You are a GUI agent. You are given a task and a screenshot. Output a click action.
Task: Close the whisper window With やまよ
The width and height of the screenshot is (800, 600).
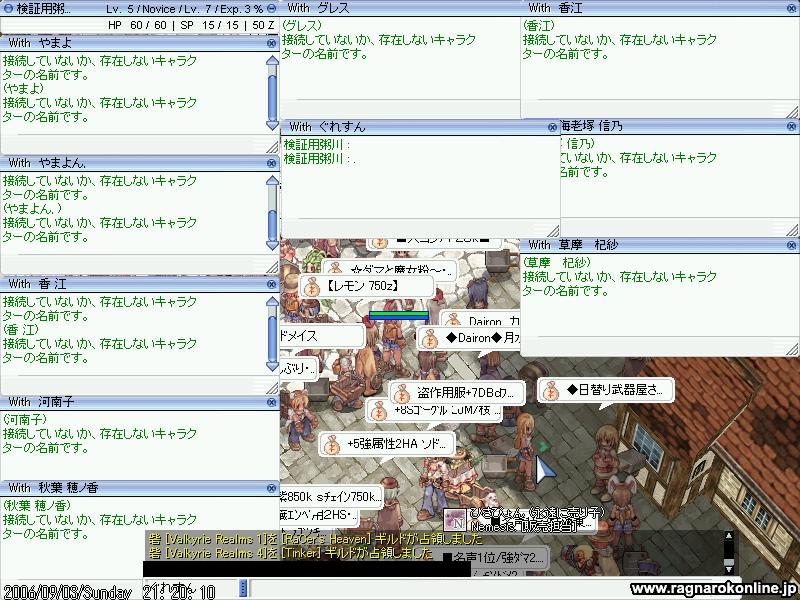pos(271,43)
